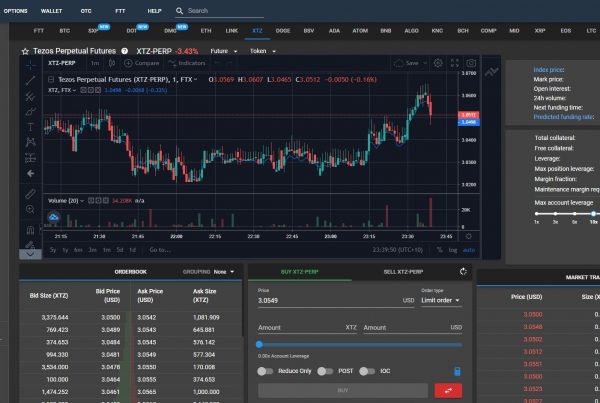This screenshot has height=403, width=600.
Task: Switch to the ETH market tab
Action: (206, 31)
